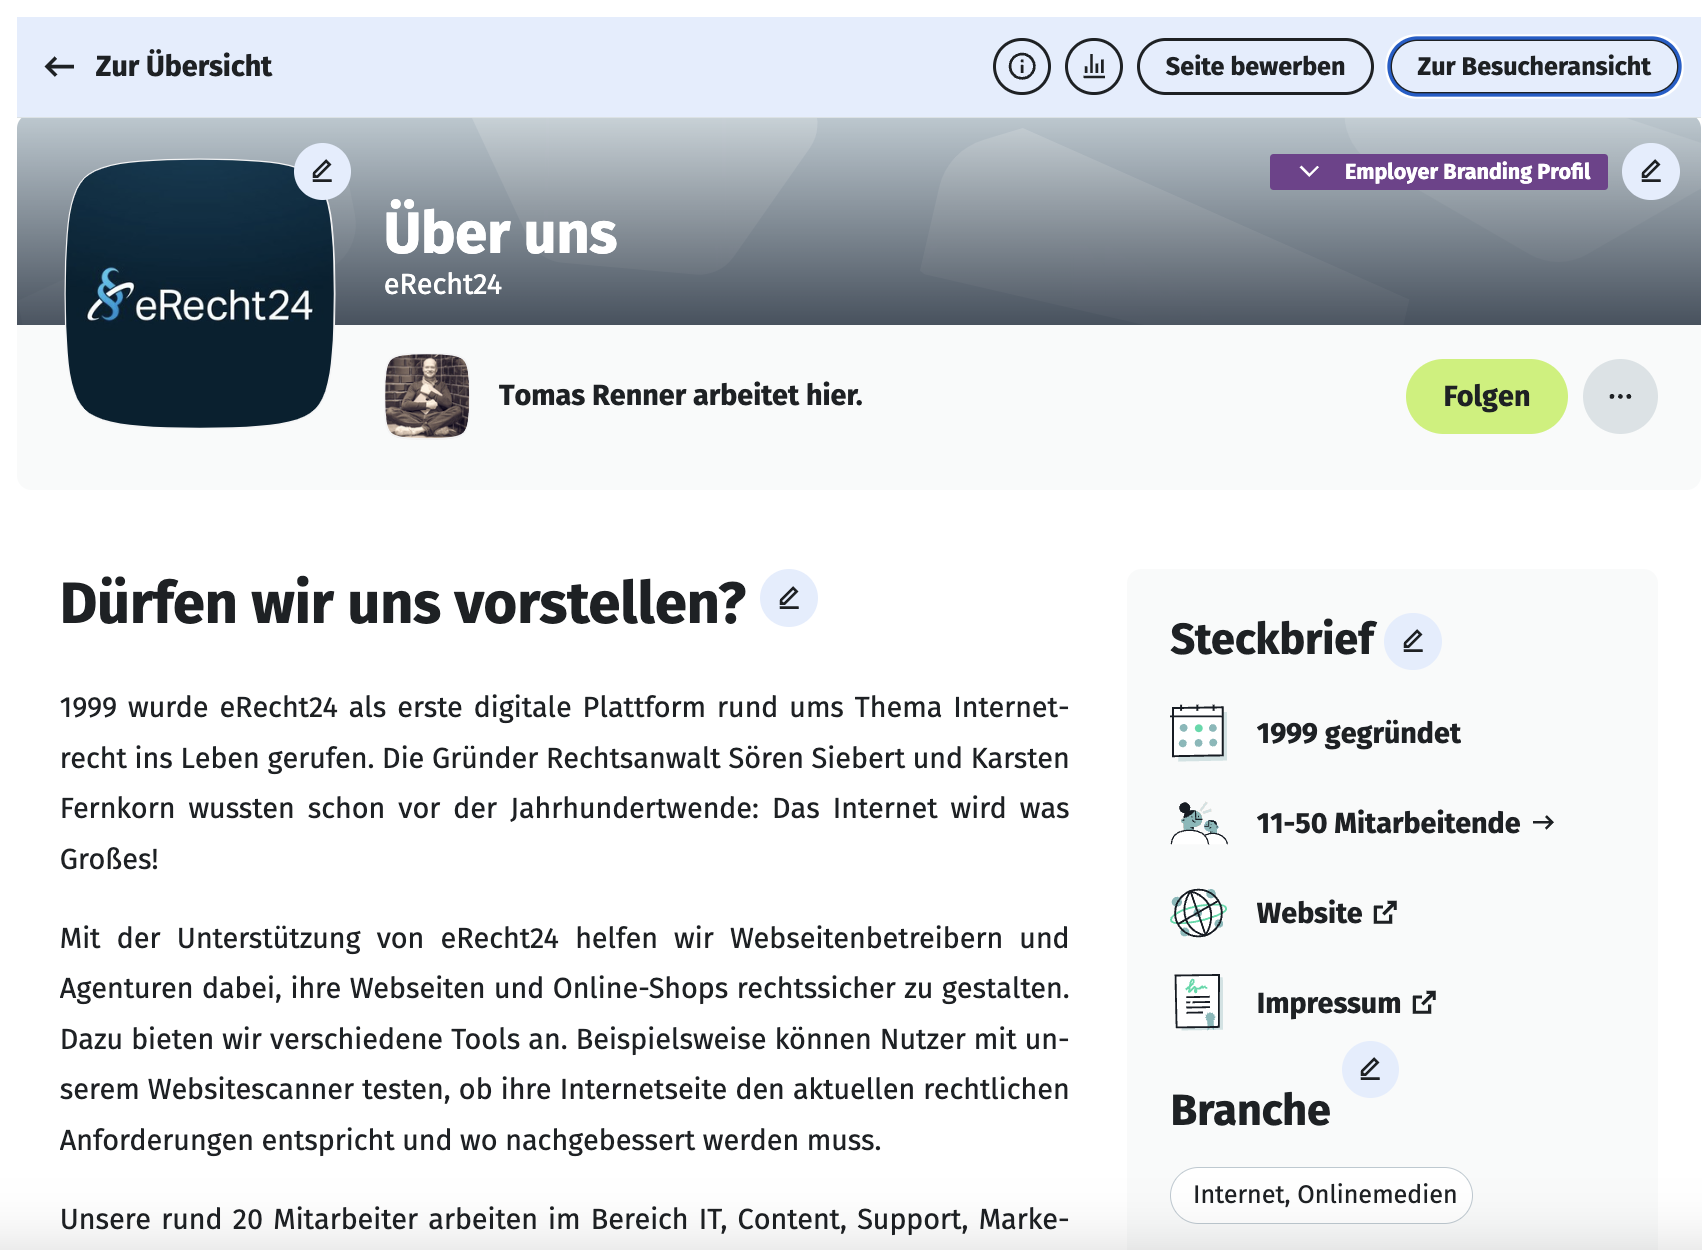1702x1250 pixels.
Task: Expand the Employer Branding Profil dropdown
Action: (1438, 172)
